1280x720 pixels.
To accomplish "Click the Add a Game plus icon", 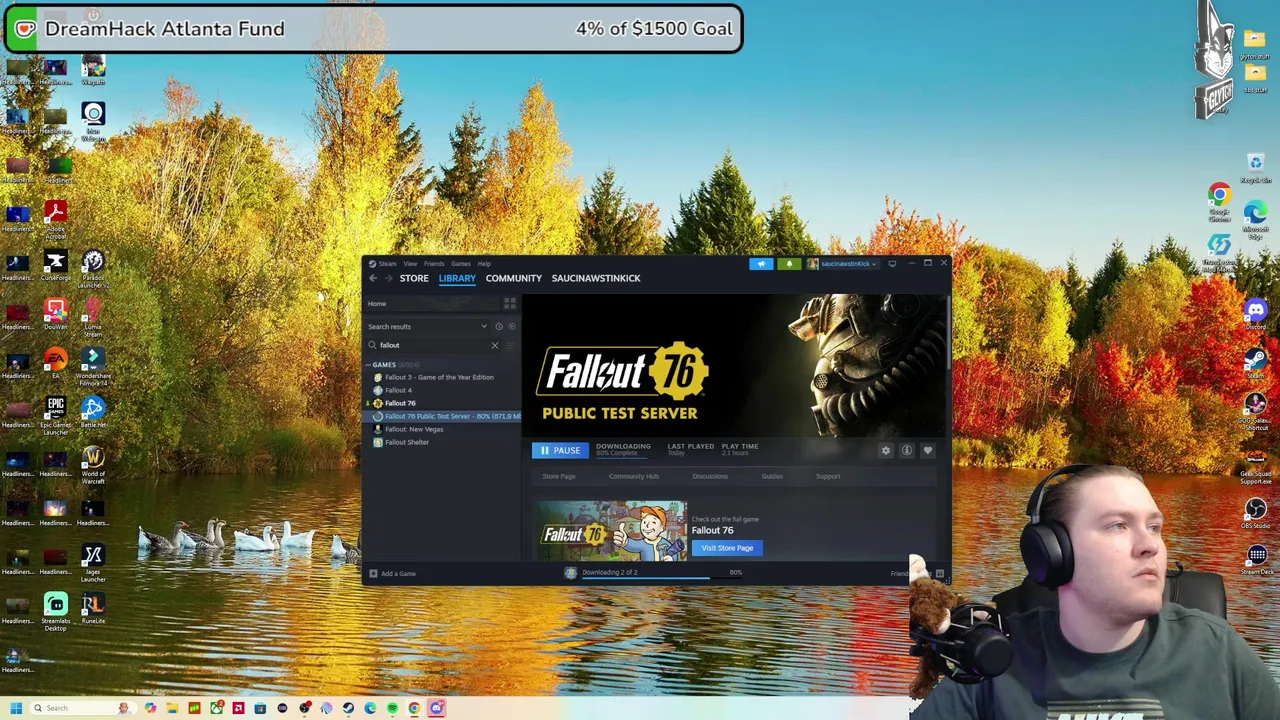I will [373, 574].
